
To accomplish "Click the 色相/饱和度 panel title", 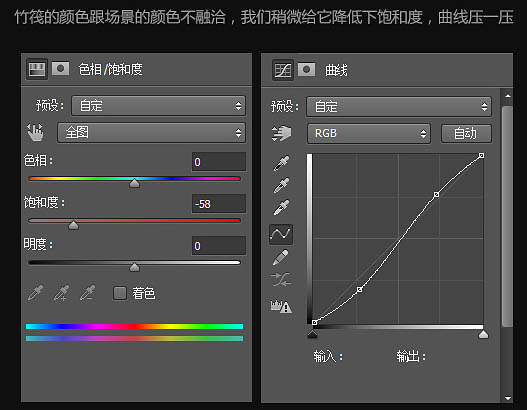I will coord(111,70).
